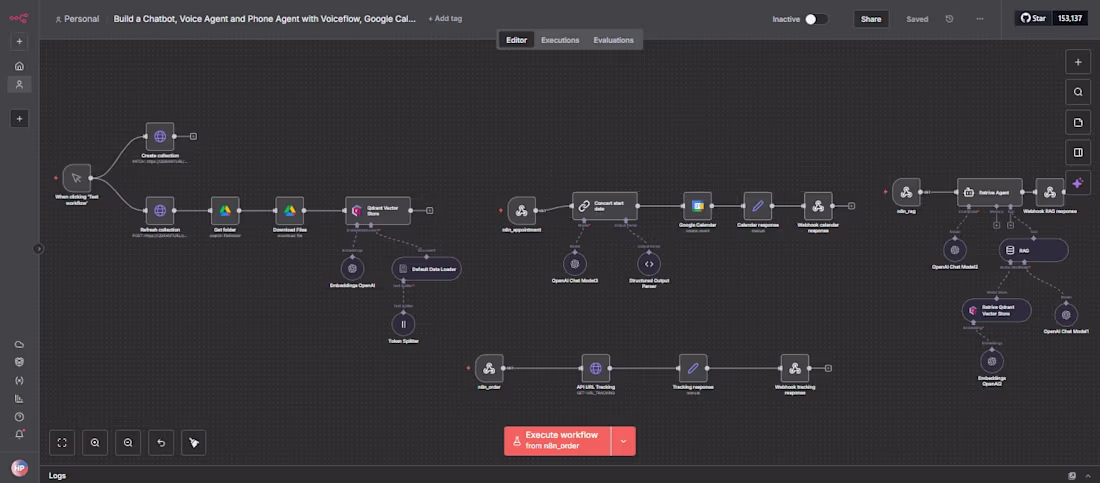Image resolution: width=1100 pixels, height=483 pixels.
Task: Add a sticky note to canvas
Action: point(1078,122)
